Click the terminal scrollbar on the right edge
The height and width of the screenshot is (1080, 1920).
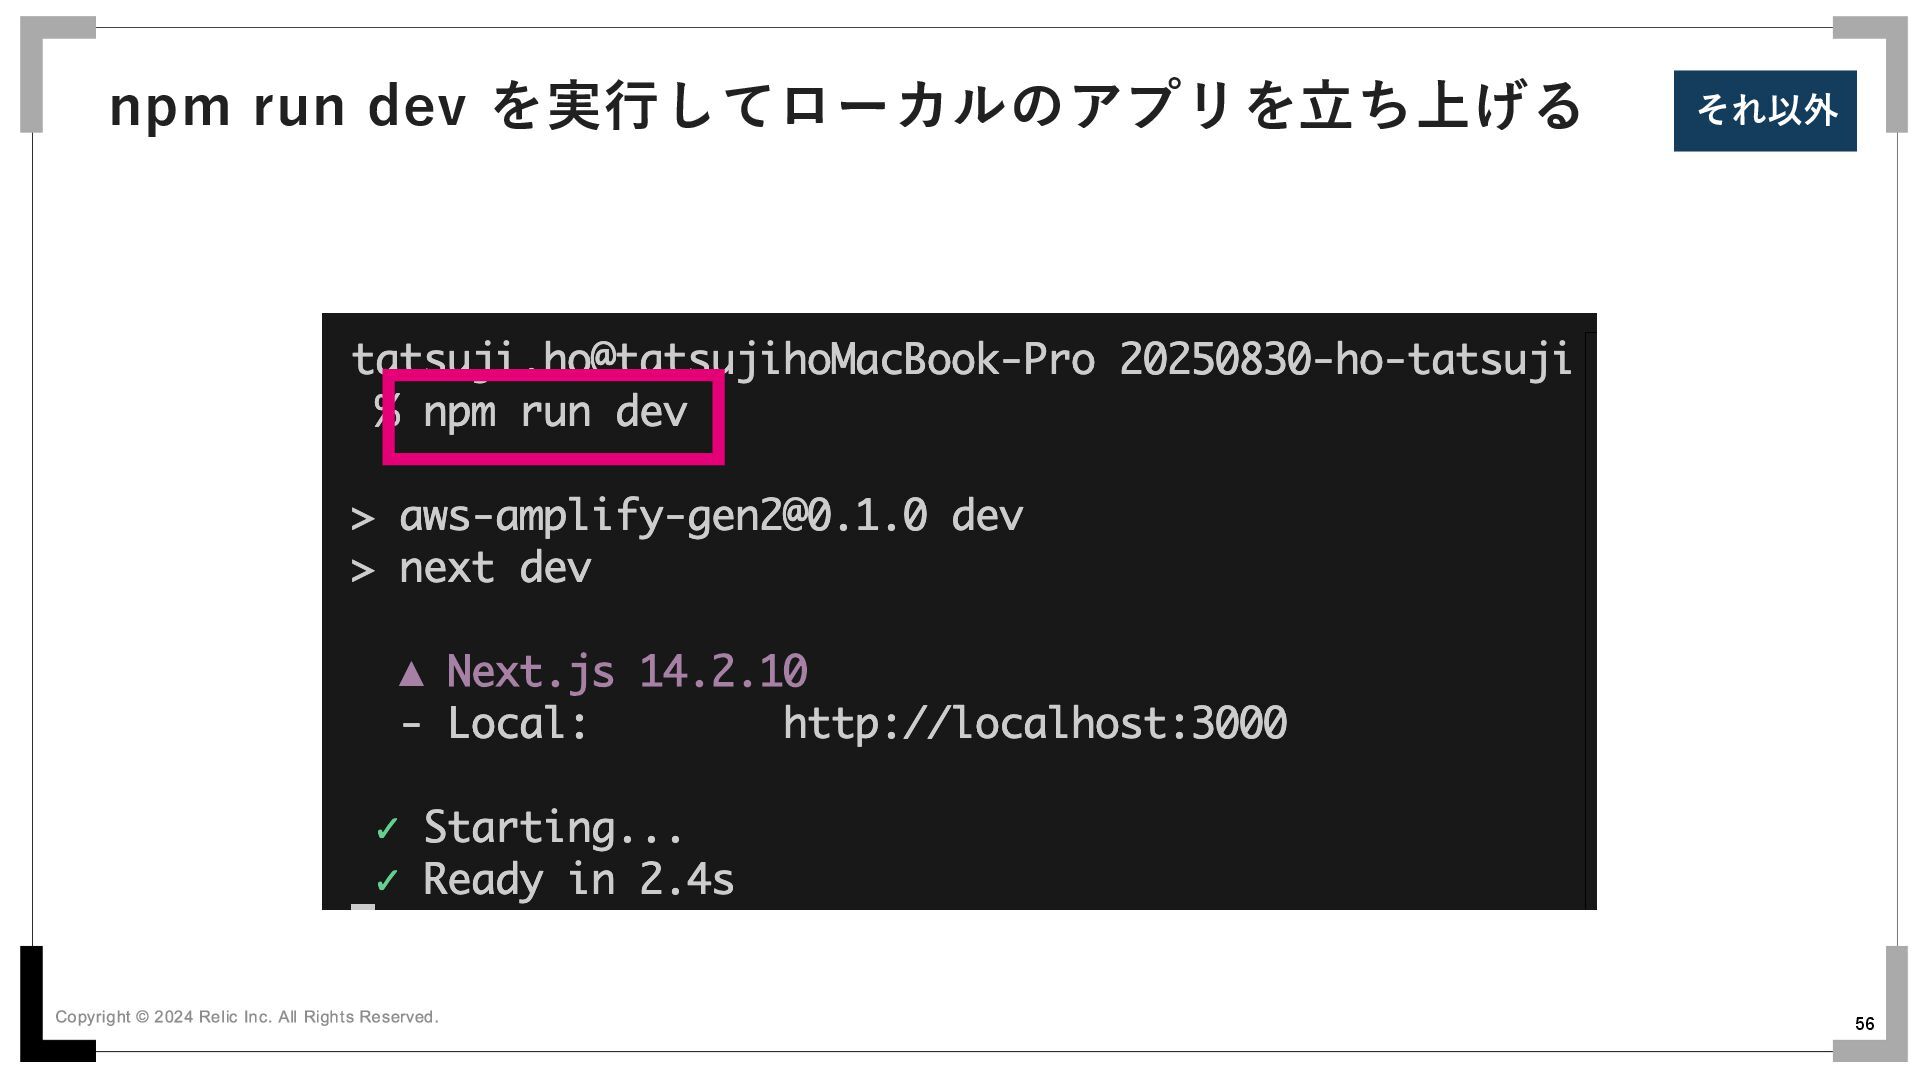[x=1590, y=620]
